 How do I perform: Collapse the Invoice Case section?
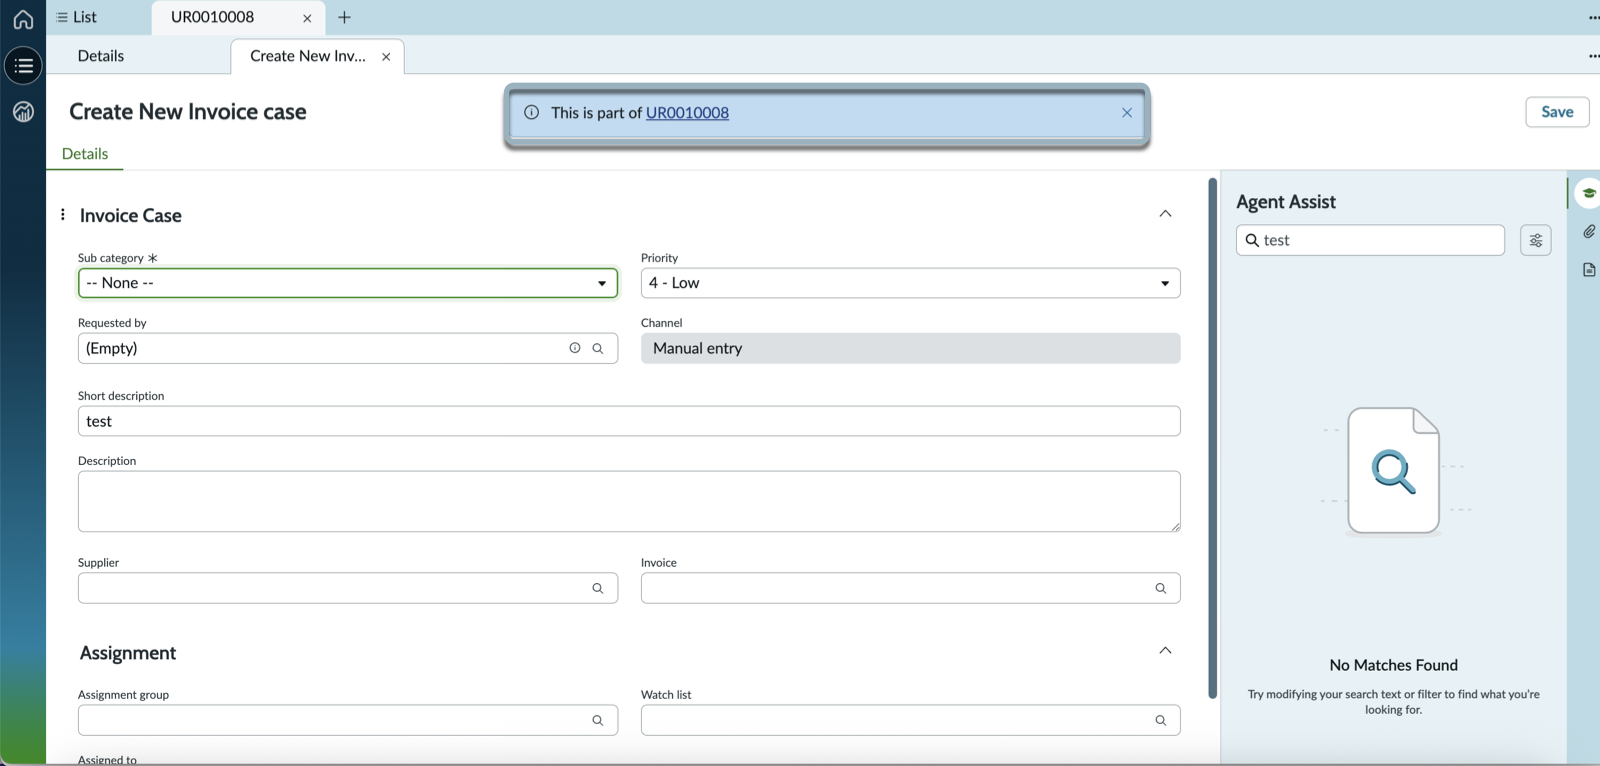(x=1165, y=214)
